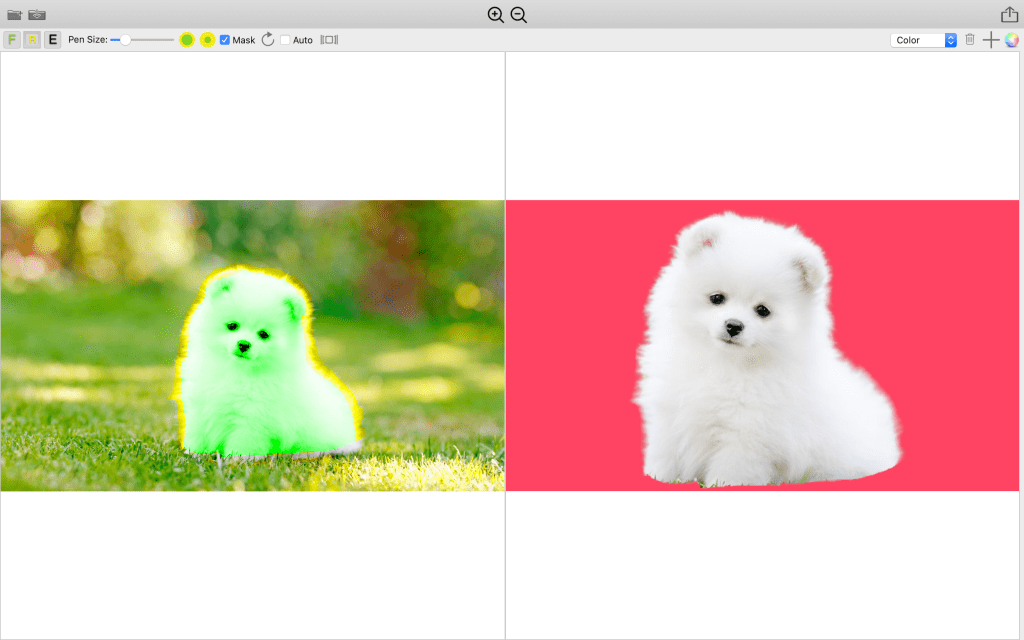Select the yellow R tool
The width and height of the screenshot is (1024, 640).
coord(32,40)
